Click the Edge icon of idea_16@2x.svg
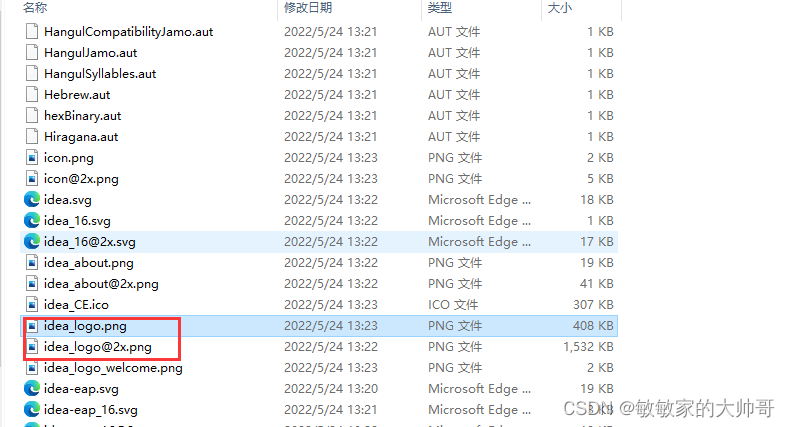 [x=32, y=242]
